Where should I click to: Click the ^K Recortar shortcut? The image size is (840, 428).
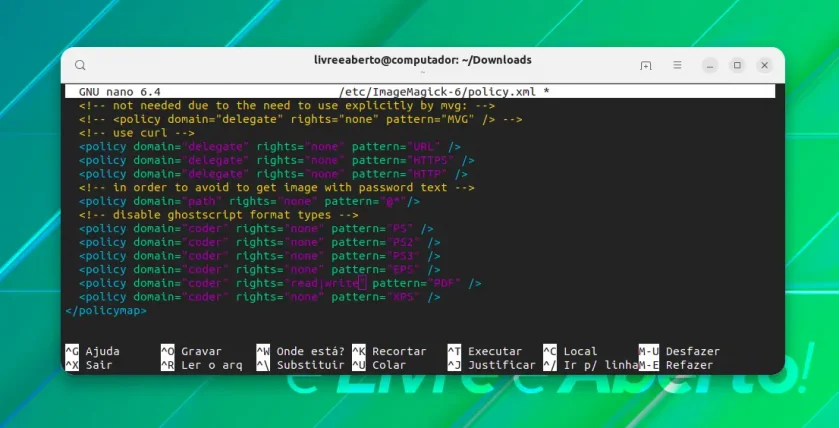pyautogui.click(x=389, y=351)
